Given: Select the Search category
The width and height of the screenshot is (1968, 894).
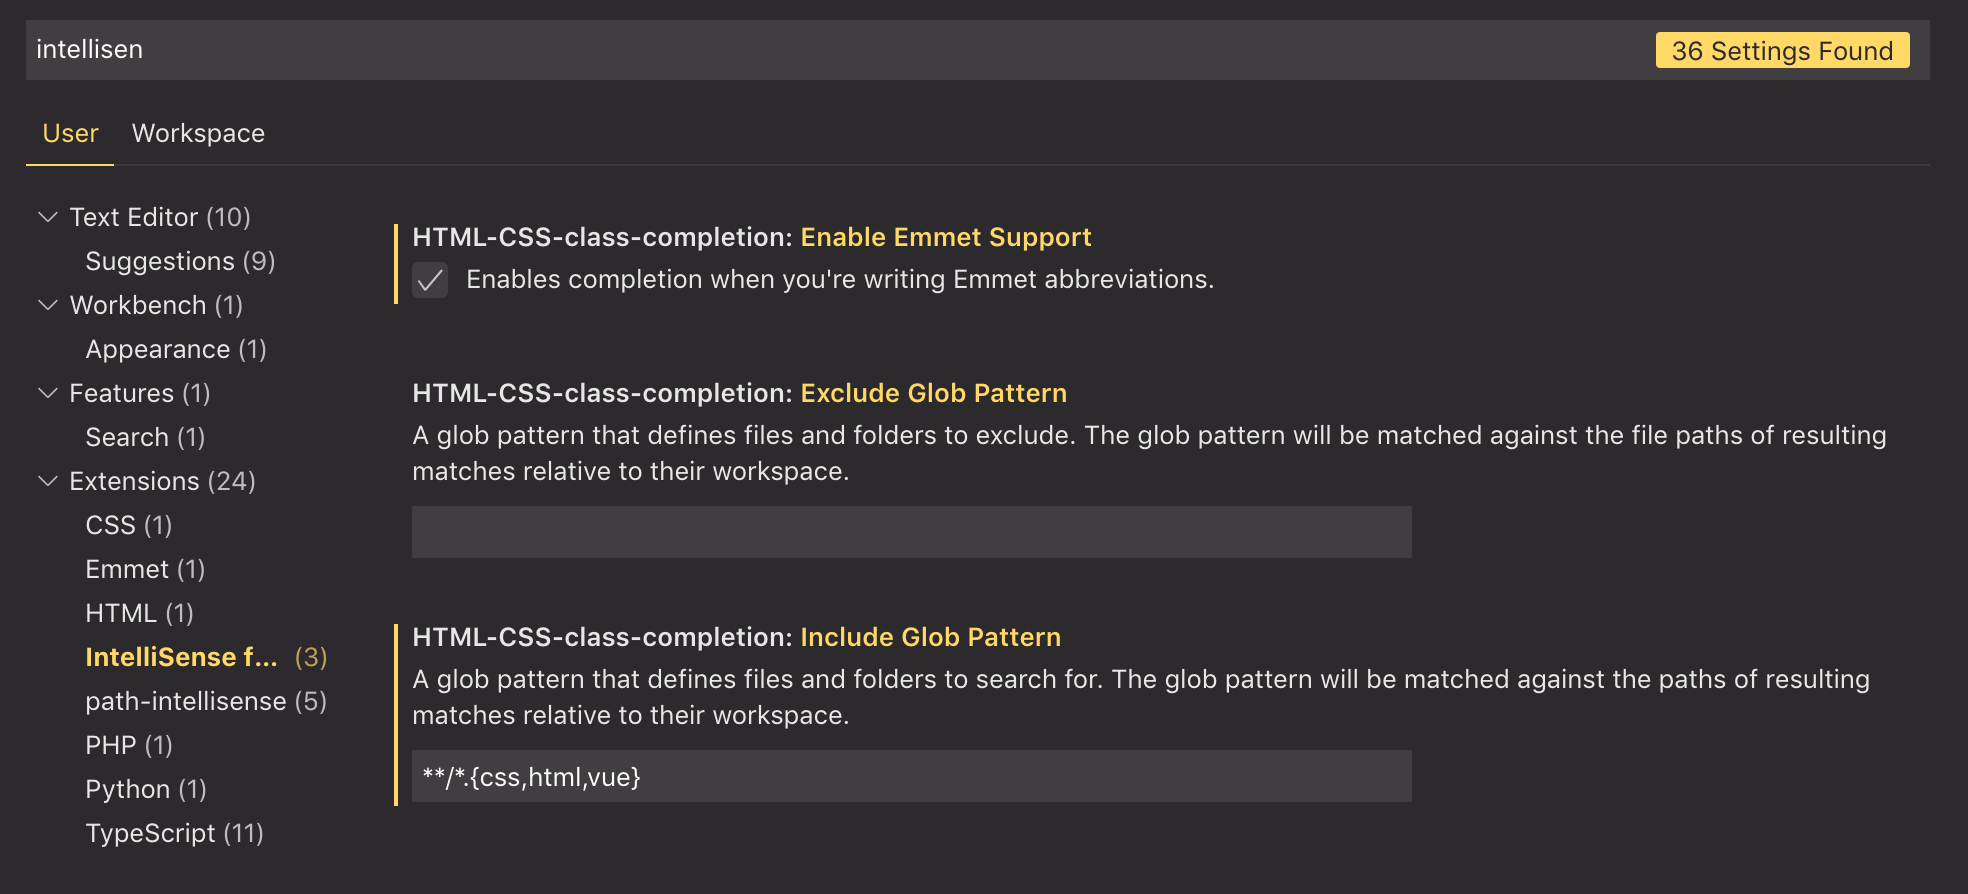Looking at the screenshot, I should tap(145, 437).
